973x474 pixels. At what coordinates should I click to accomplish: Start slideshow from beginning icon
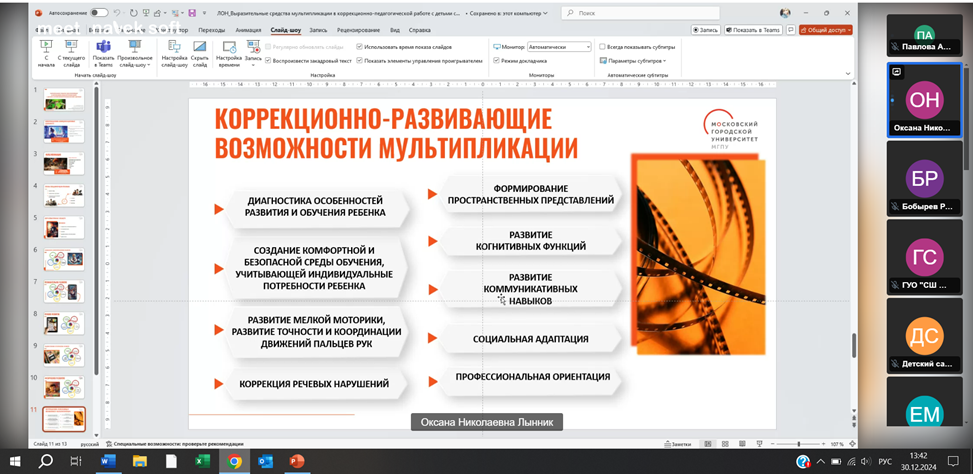(46, 52)
